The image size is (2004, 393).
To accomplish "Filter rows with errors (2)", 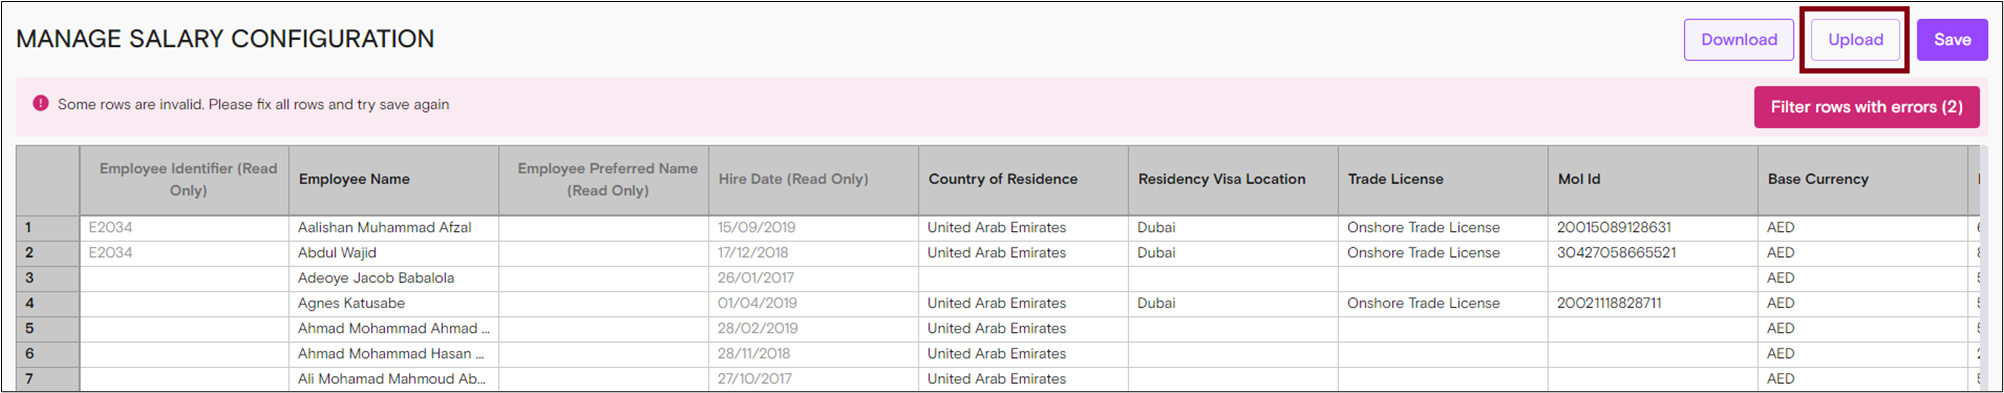I will point(1866,107).
